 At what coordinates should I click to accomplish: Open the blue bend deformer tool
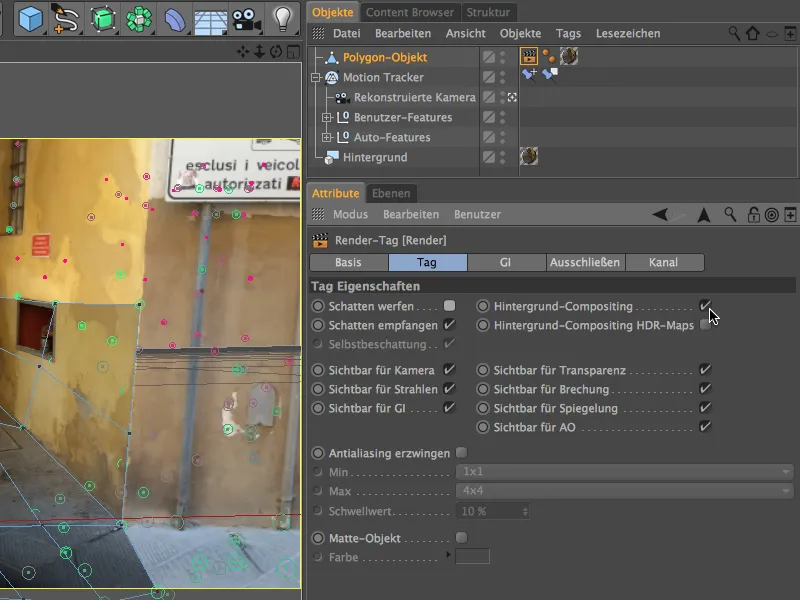pos(174,19)
